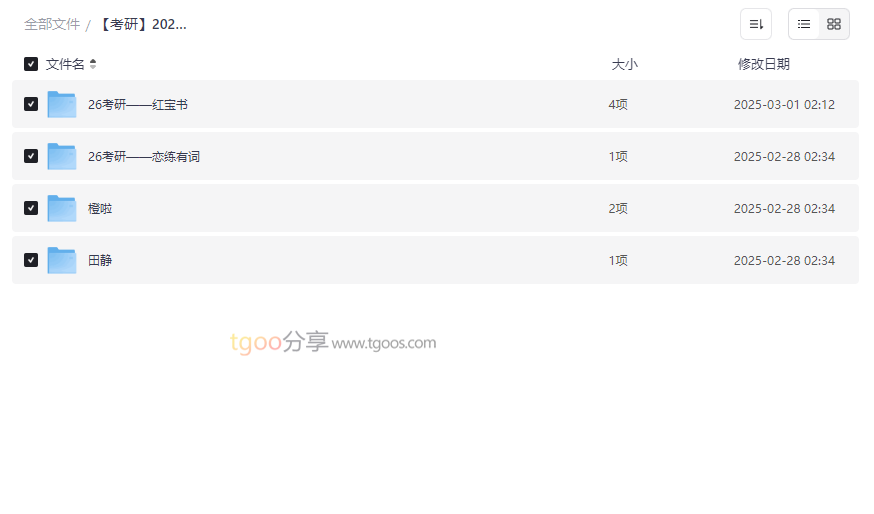Toggle the select-all files checkbox

click(x=31, y=64)
